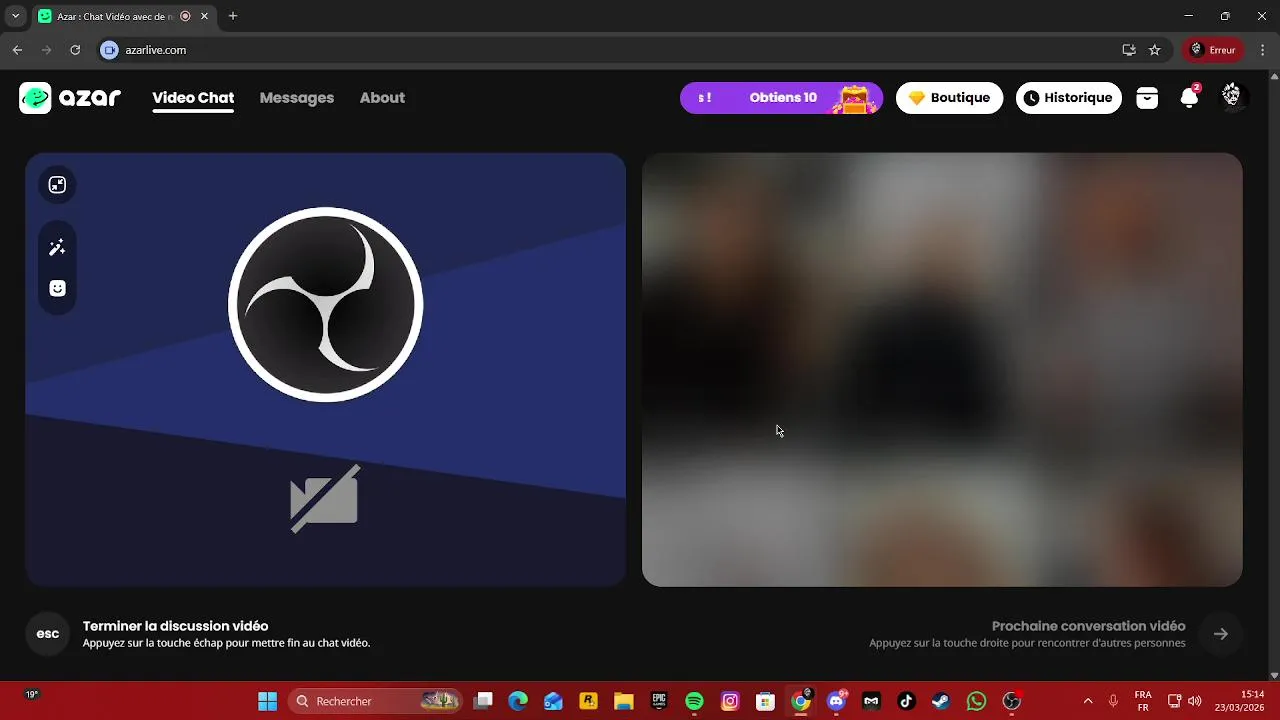
Task: Open Discord from taskbar
Action: tap(836, 701)
